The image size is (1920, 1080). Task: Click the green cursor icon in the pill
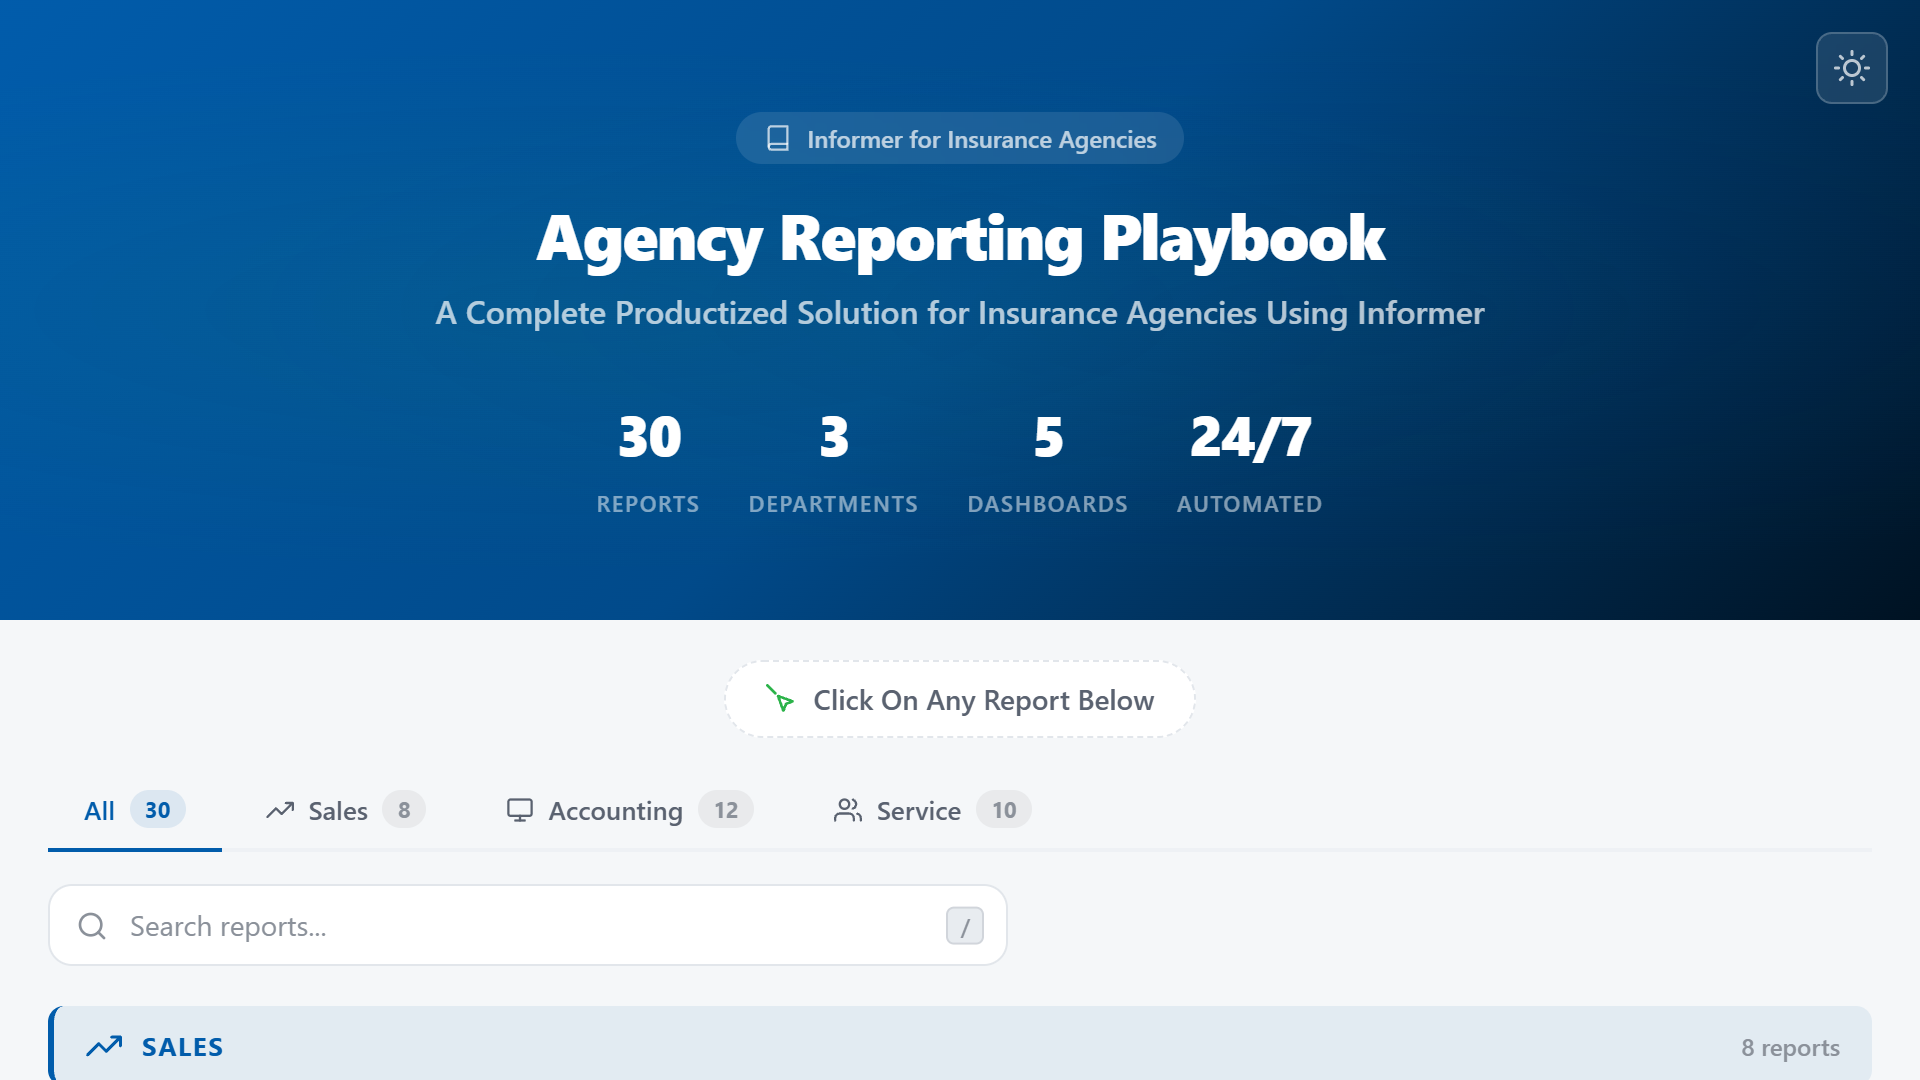779,700
